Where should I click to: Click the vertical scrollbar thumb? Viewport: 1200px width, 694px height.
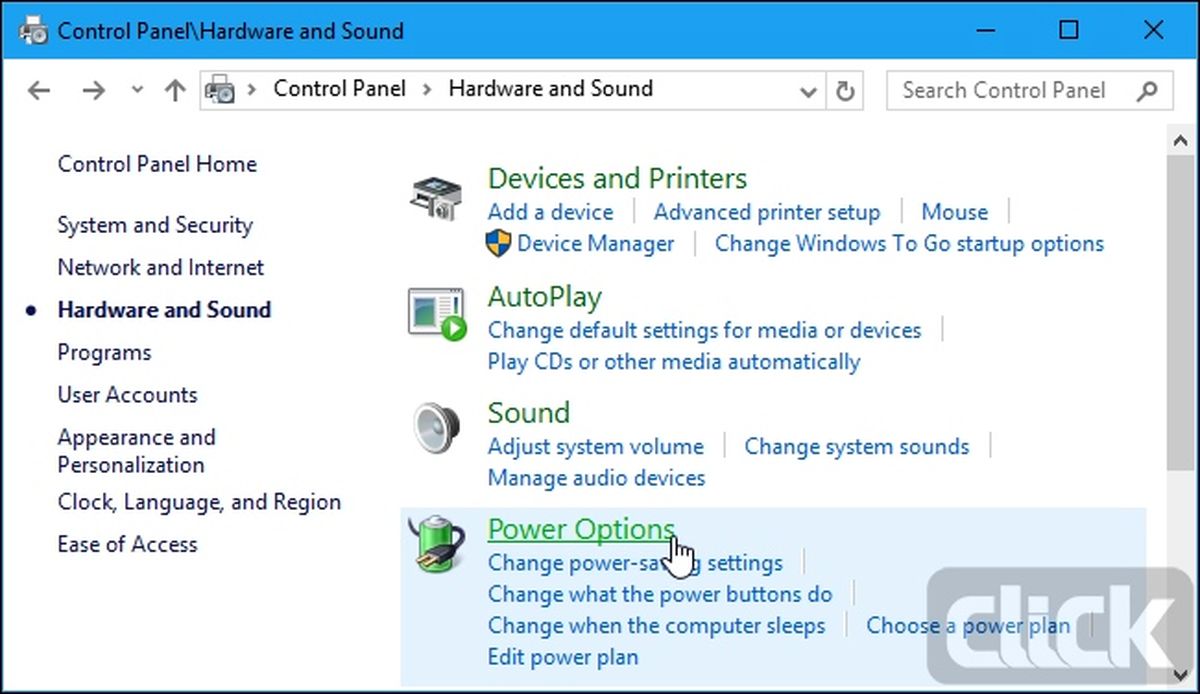click(x=1178, y=310)
